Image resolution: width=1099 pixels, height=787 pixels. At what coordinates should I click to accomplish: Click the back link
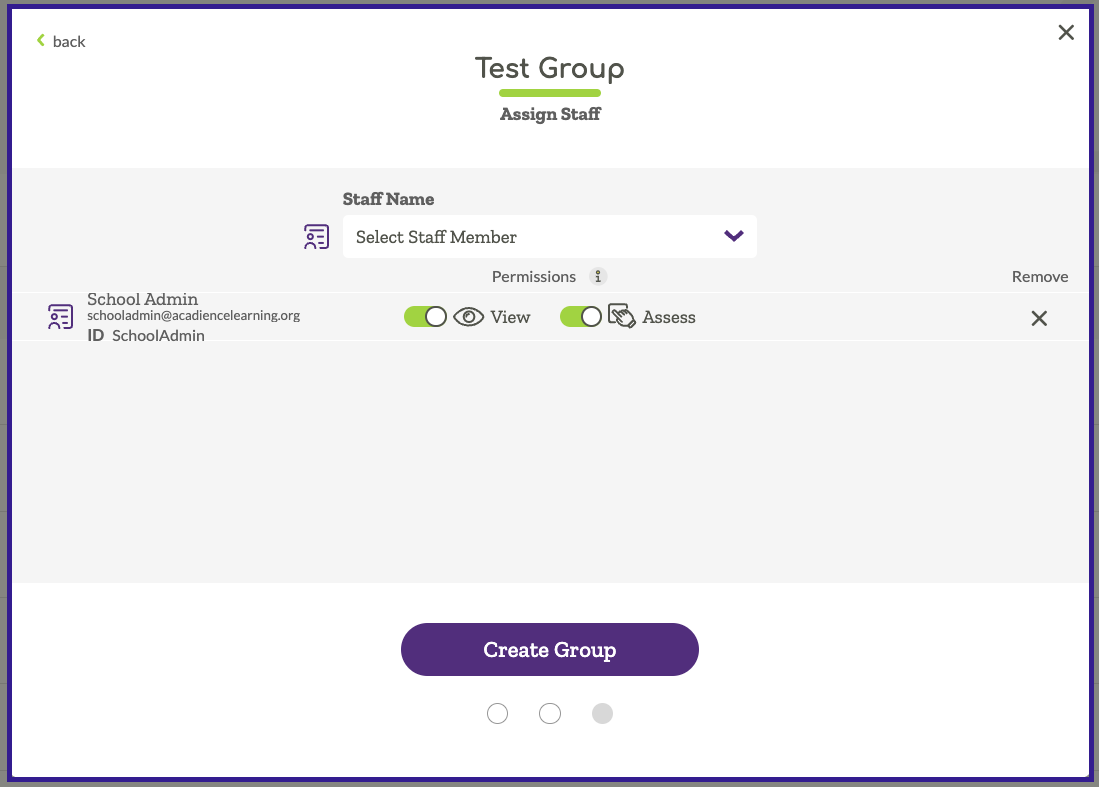pos(68,41)
